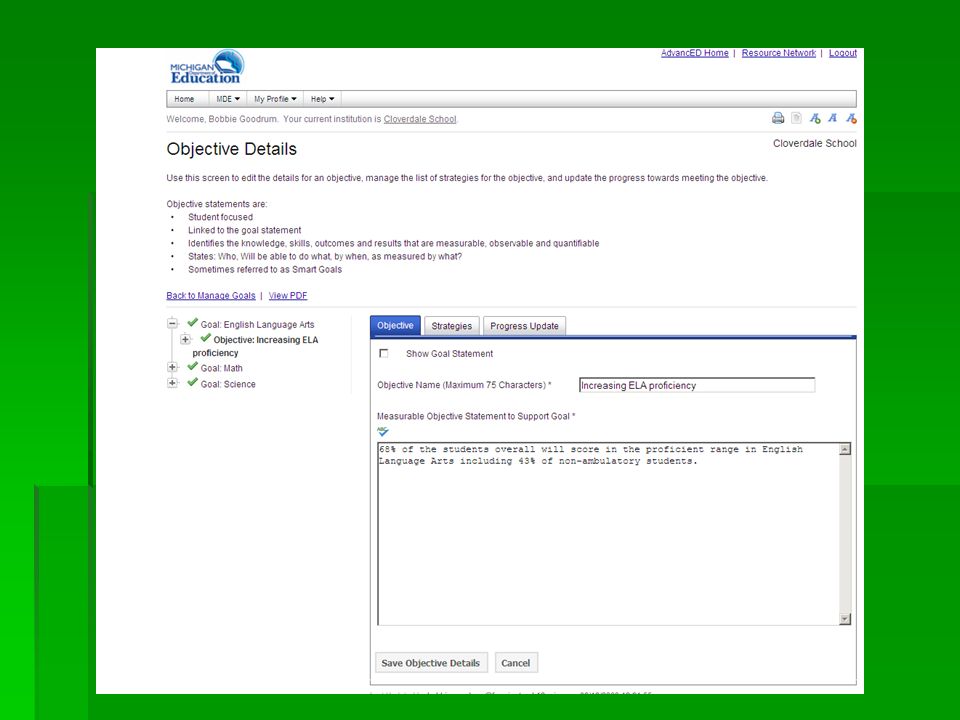
Task: Decrease font size with red A icon
Action: coord(851,118)
